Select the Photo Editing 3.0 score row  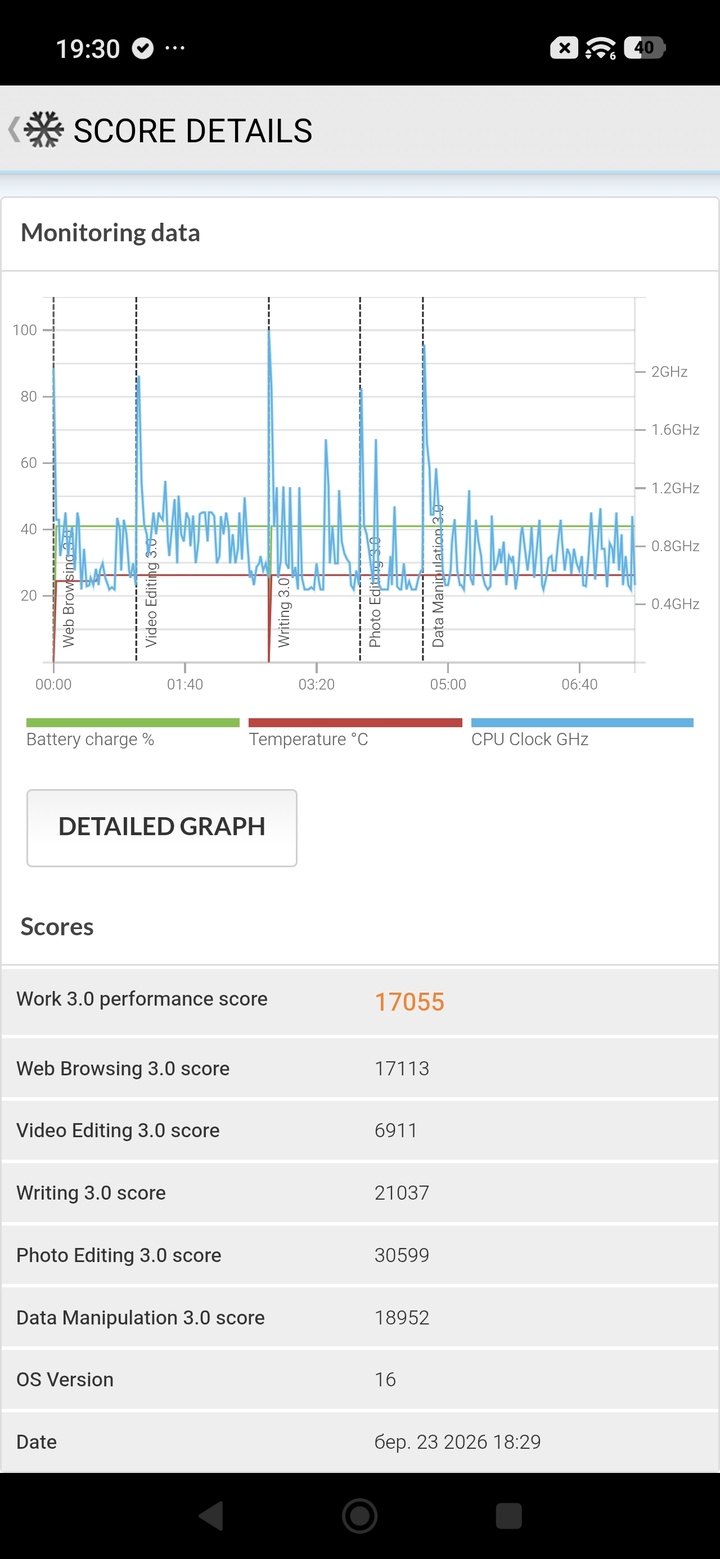click(360, 1255)
